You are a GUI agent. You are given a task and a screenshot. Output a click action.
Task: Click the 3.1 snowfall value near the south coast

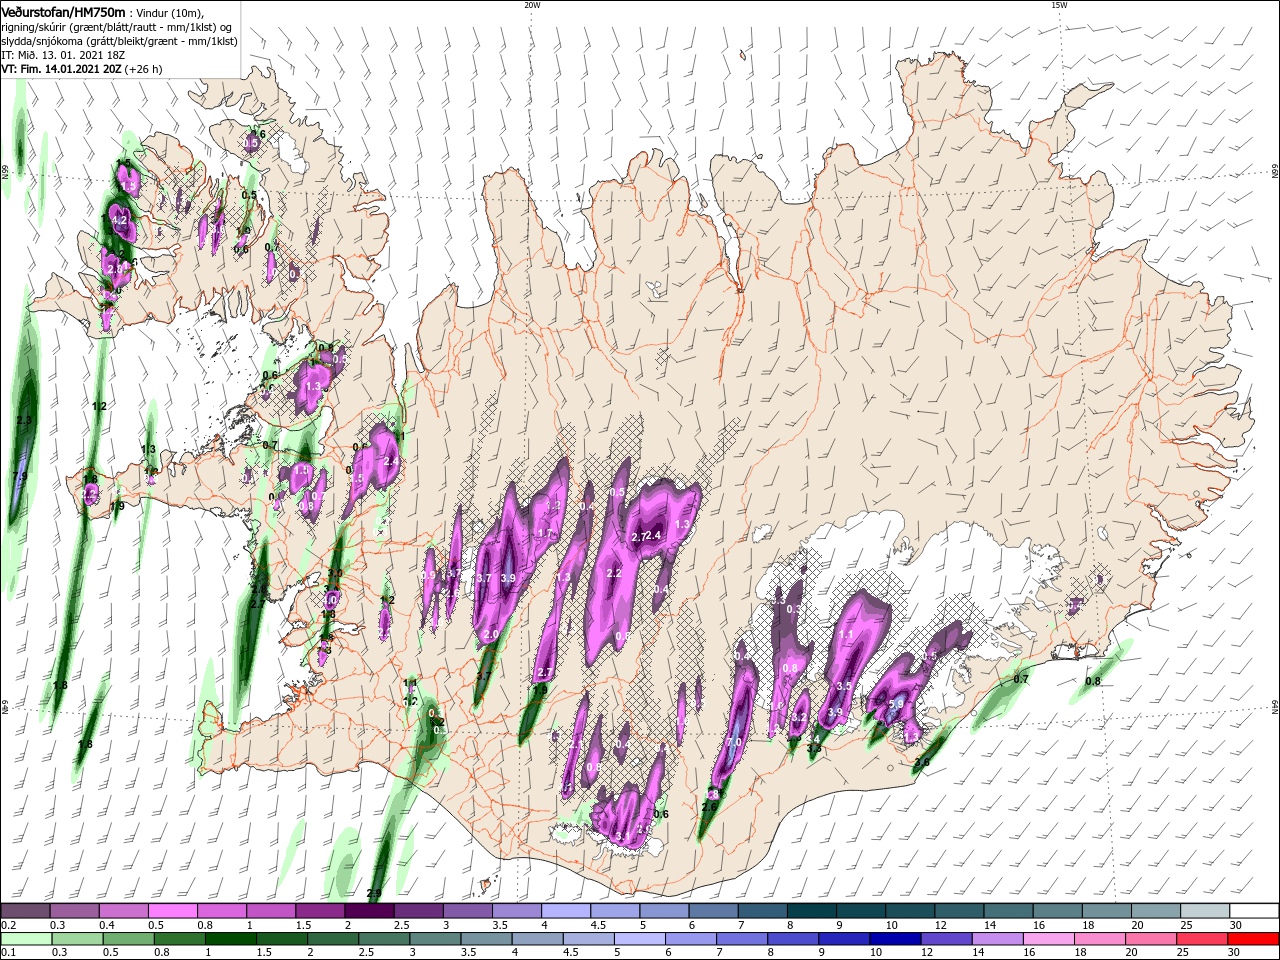point(622,836)
